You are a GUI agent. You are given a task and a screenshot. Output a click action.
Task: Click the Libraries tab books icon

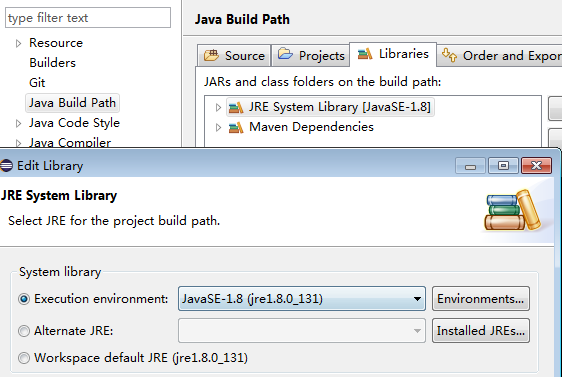(x=365, y=54)
